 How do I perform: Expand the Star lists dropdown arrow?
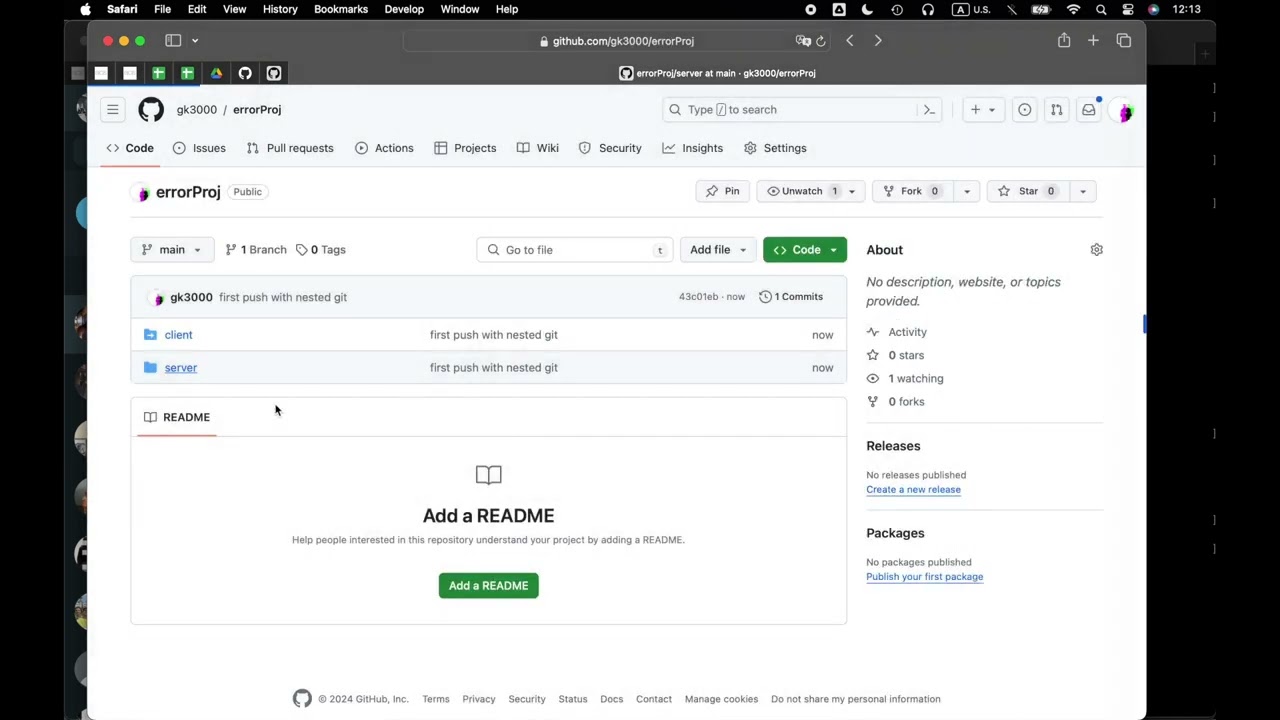1083,191
